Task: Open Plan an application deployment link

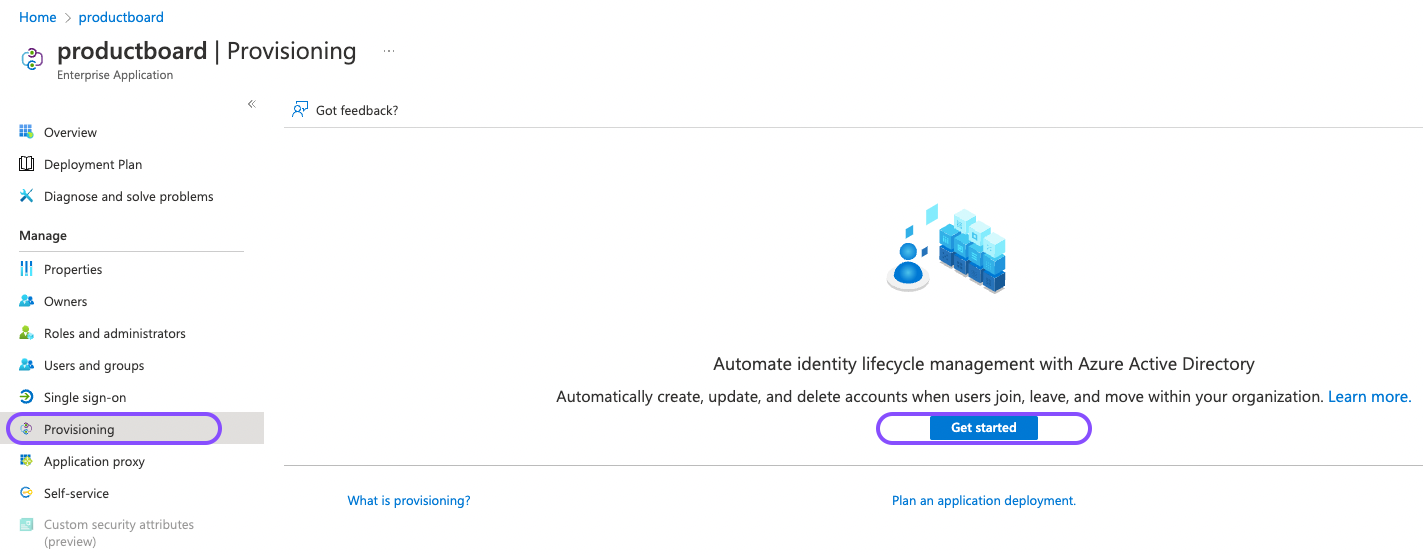Action: pyautogui.click(x=984, y=500)
